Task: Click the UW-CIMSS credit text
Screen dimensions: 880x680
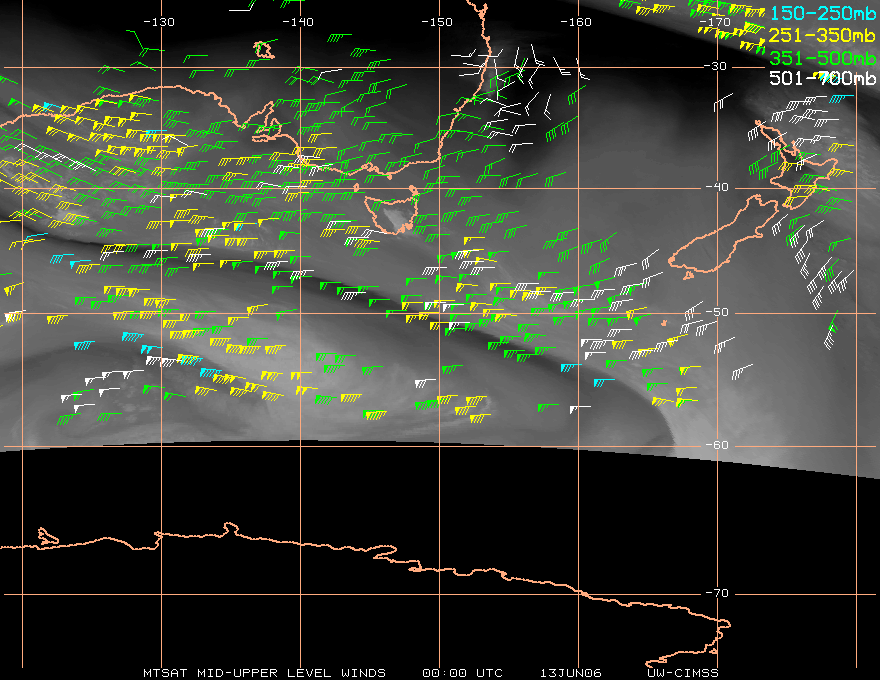Action: 683,673
